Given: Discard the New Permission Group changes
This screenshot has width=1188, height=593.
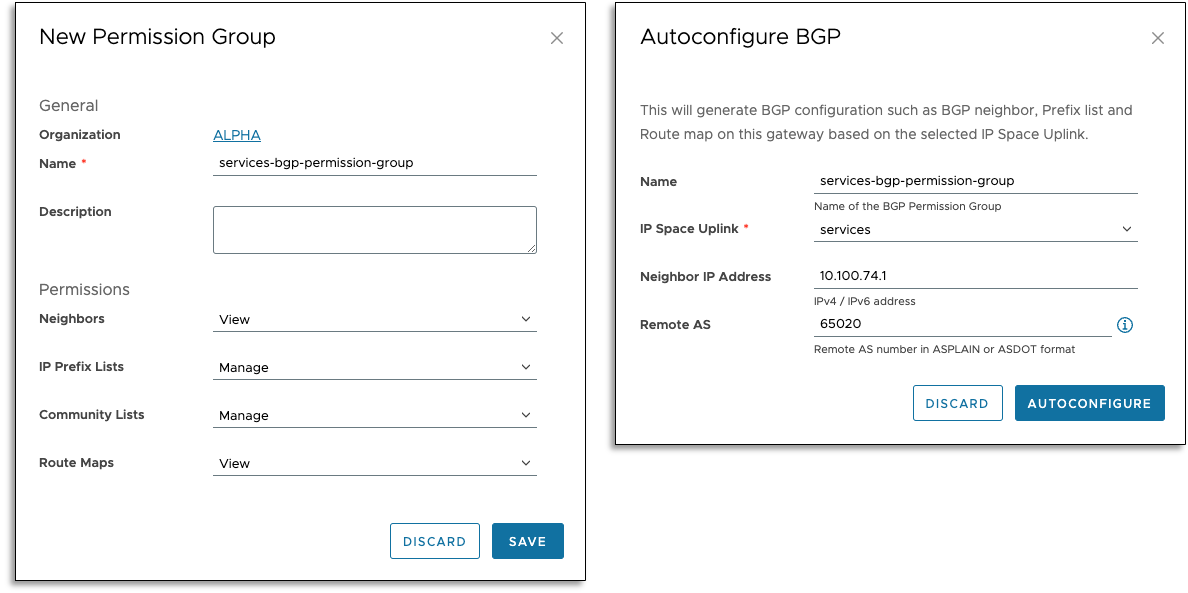Looking at the screenshot, I should [x=434, y=541].
